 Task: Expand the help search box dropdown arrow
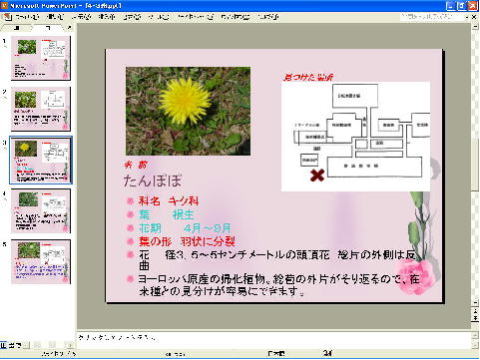[467, 17]
